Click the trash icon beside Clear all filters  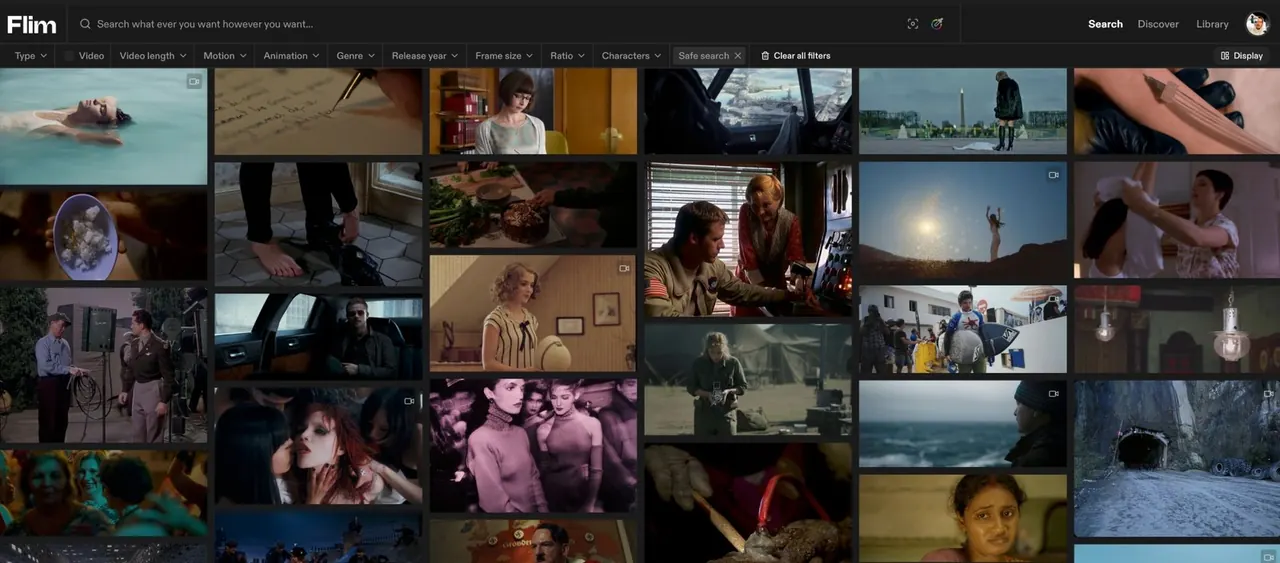pyautogui.click(x=765, y=56)
